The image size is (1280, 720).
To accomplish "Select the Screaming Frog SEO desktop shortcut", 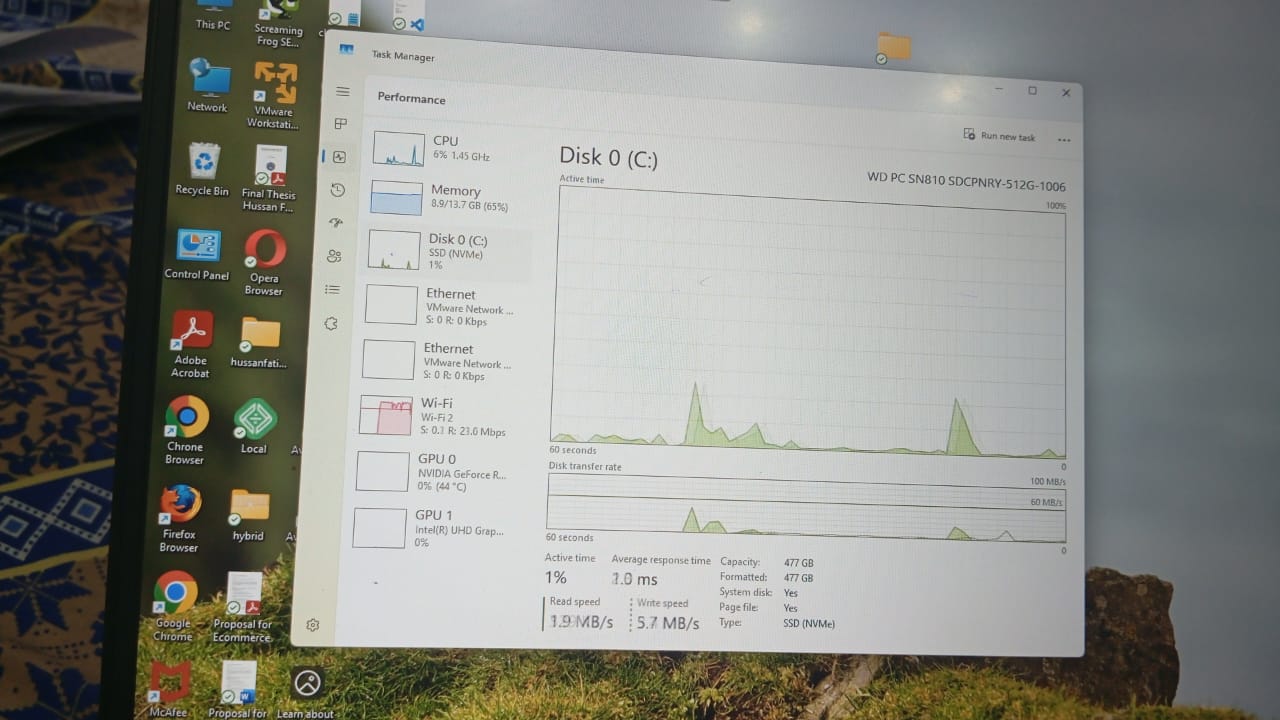I will click(x=278, y=24).
